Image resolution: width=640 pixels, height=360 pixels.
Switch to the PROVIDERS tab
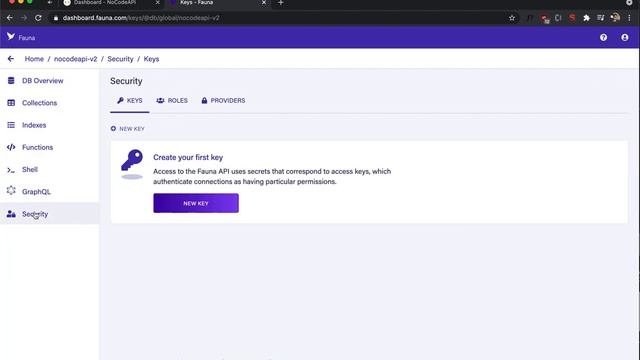[x=223, y=100]
